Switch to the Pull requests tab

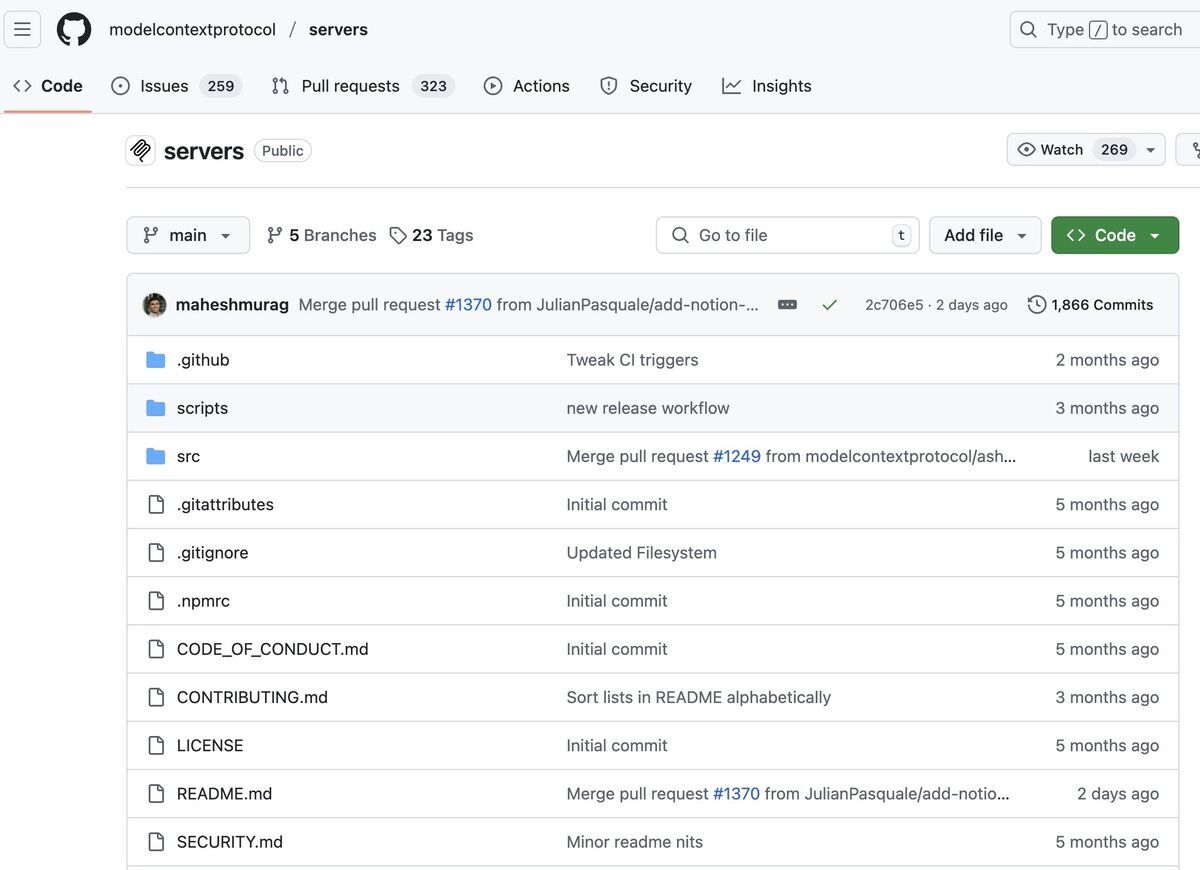[363, 86]
